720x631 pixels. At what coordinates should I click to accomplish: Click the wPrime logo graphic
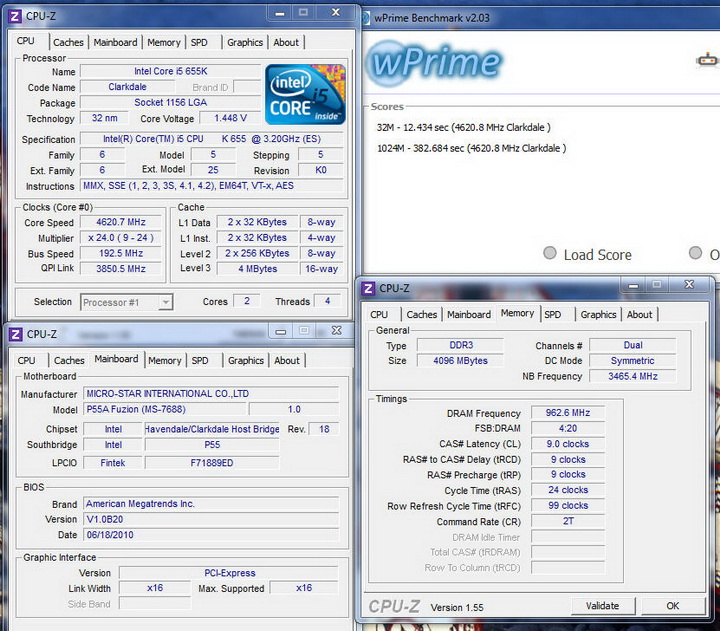coord(434,63)
